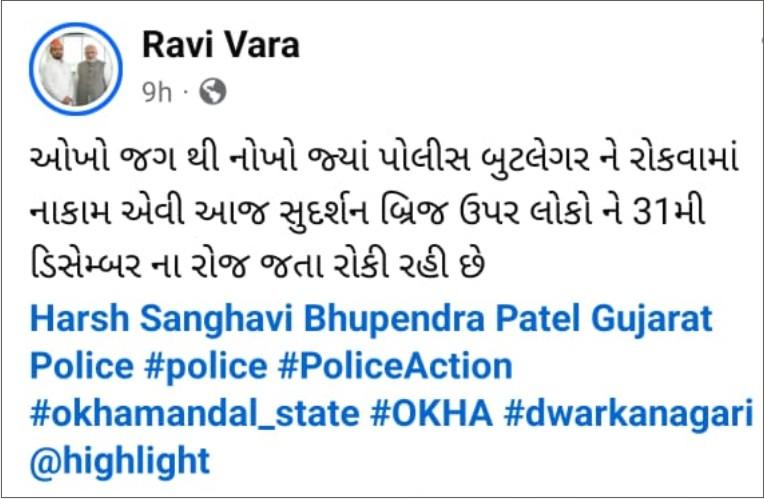
Task: Click the 9h post timestamp
Action: 157,92
